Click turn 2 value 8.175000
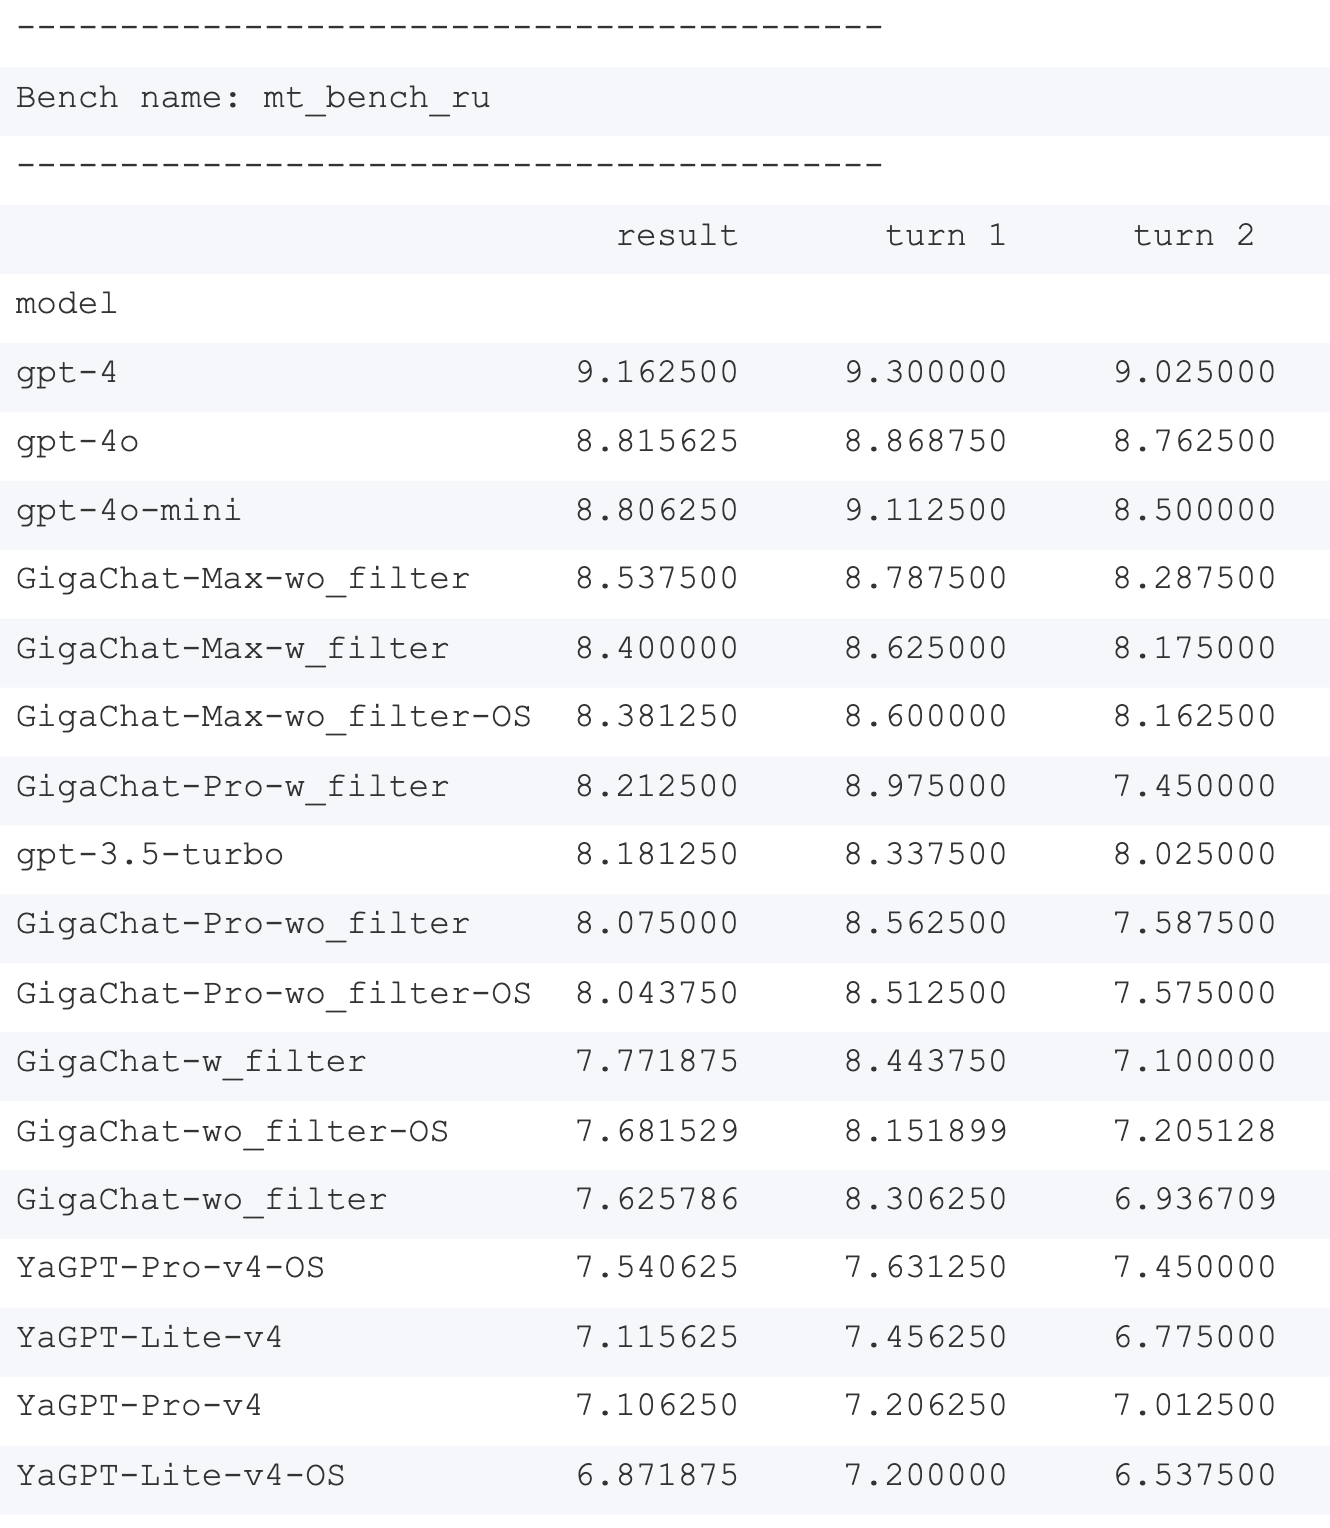 tap(1195, 649)
